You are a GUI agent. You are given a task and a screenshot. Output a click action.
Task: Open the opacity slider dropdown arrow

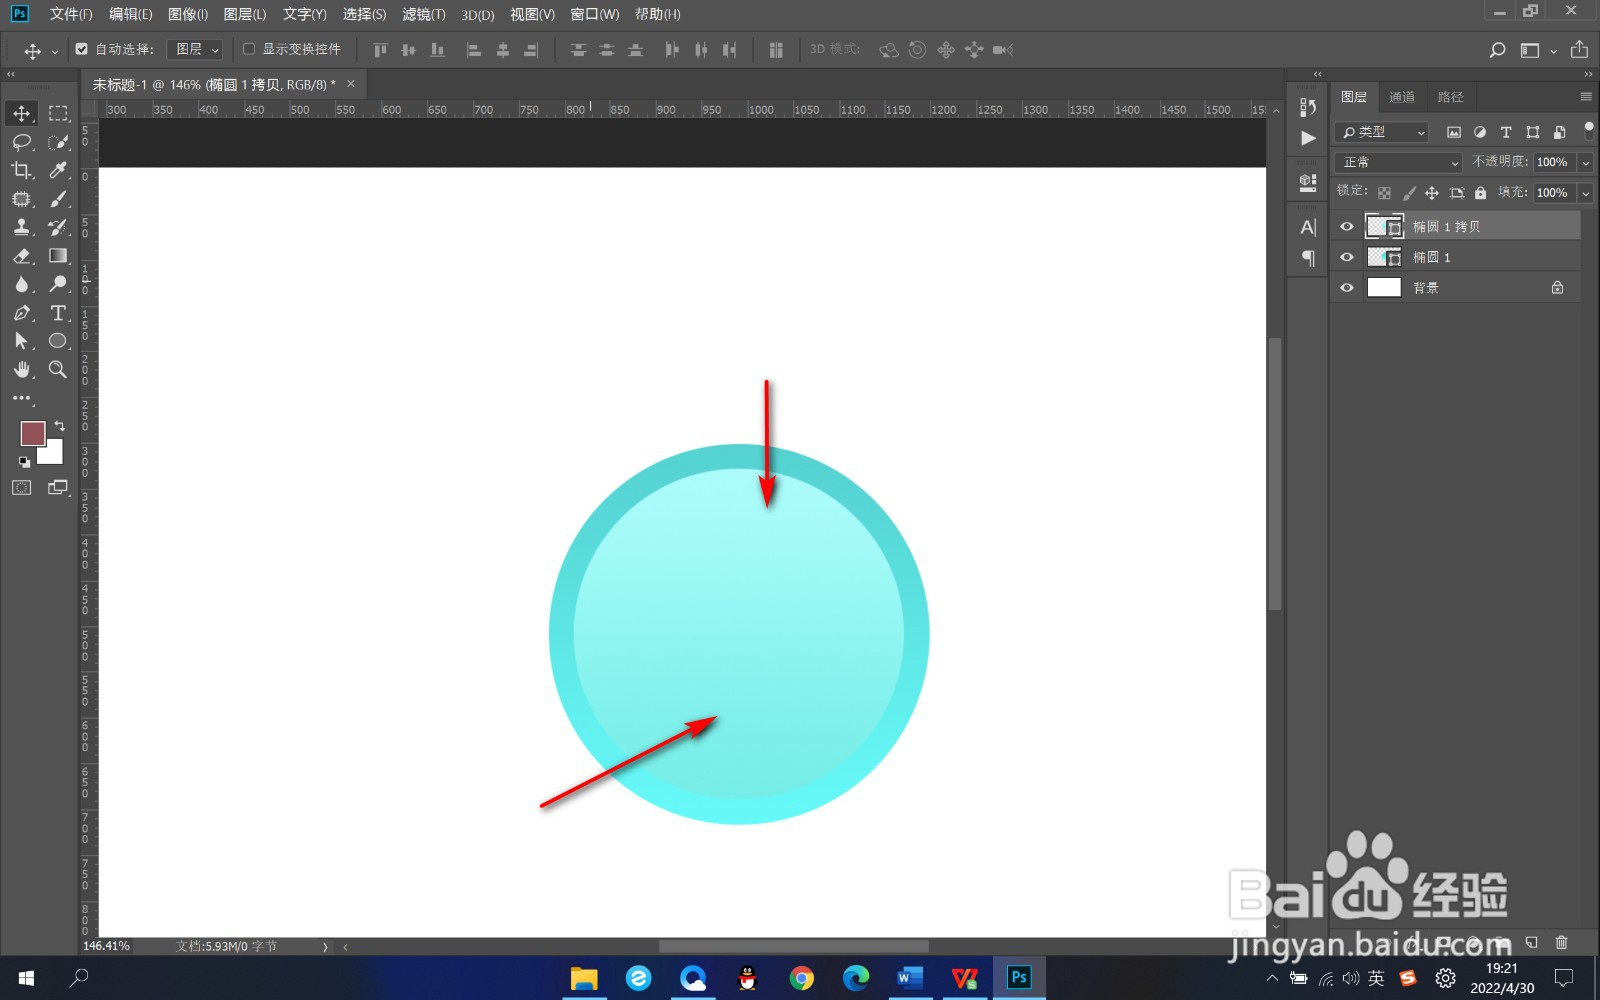(x=1586, y=163)
